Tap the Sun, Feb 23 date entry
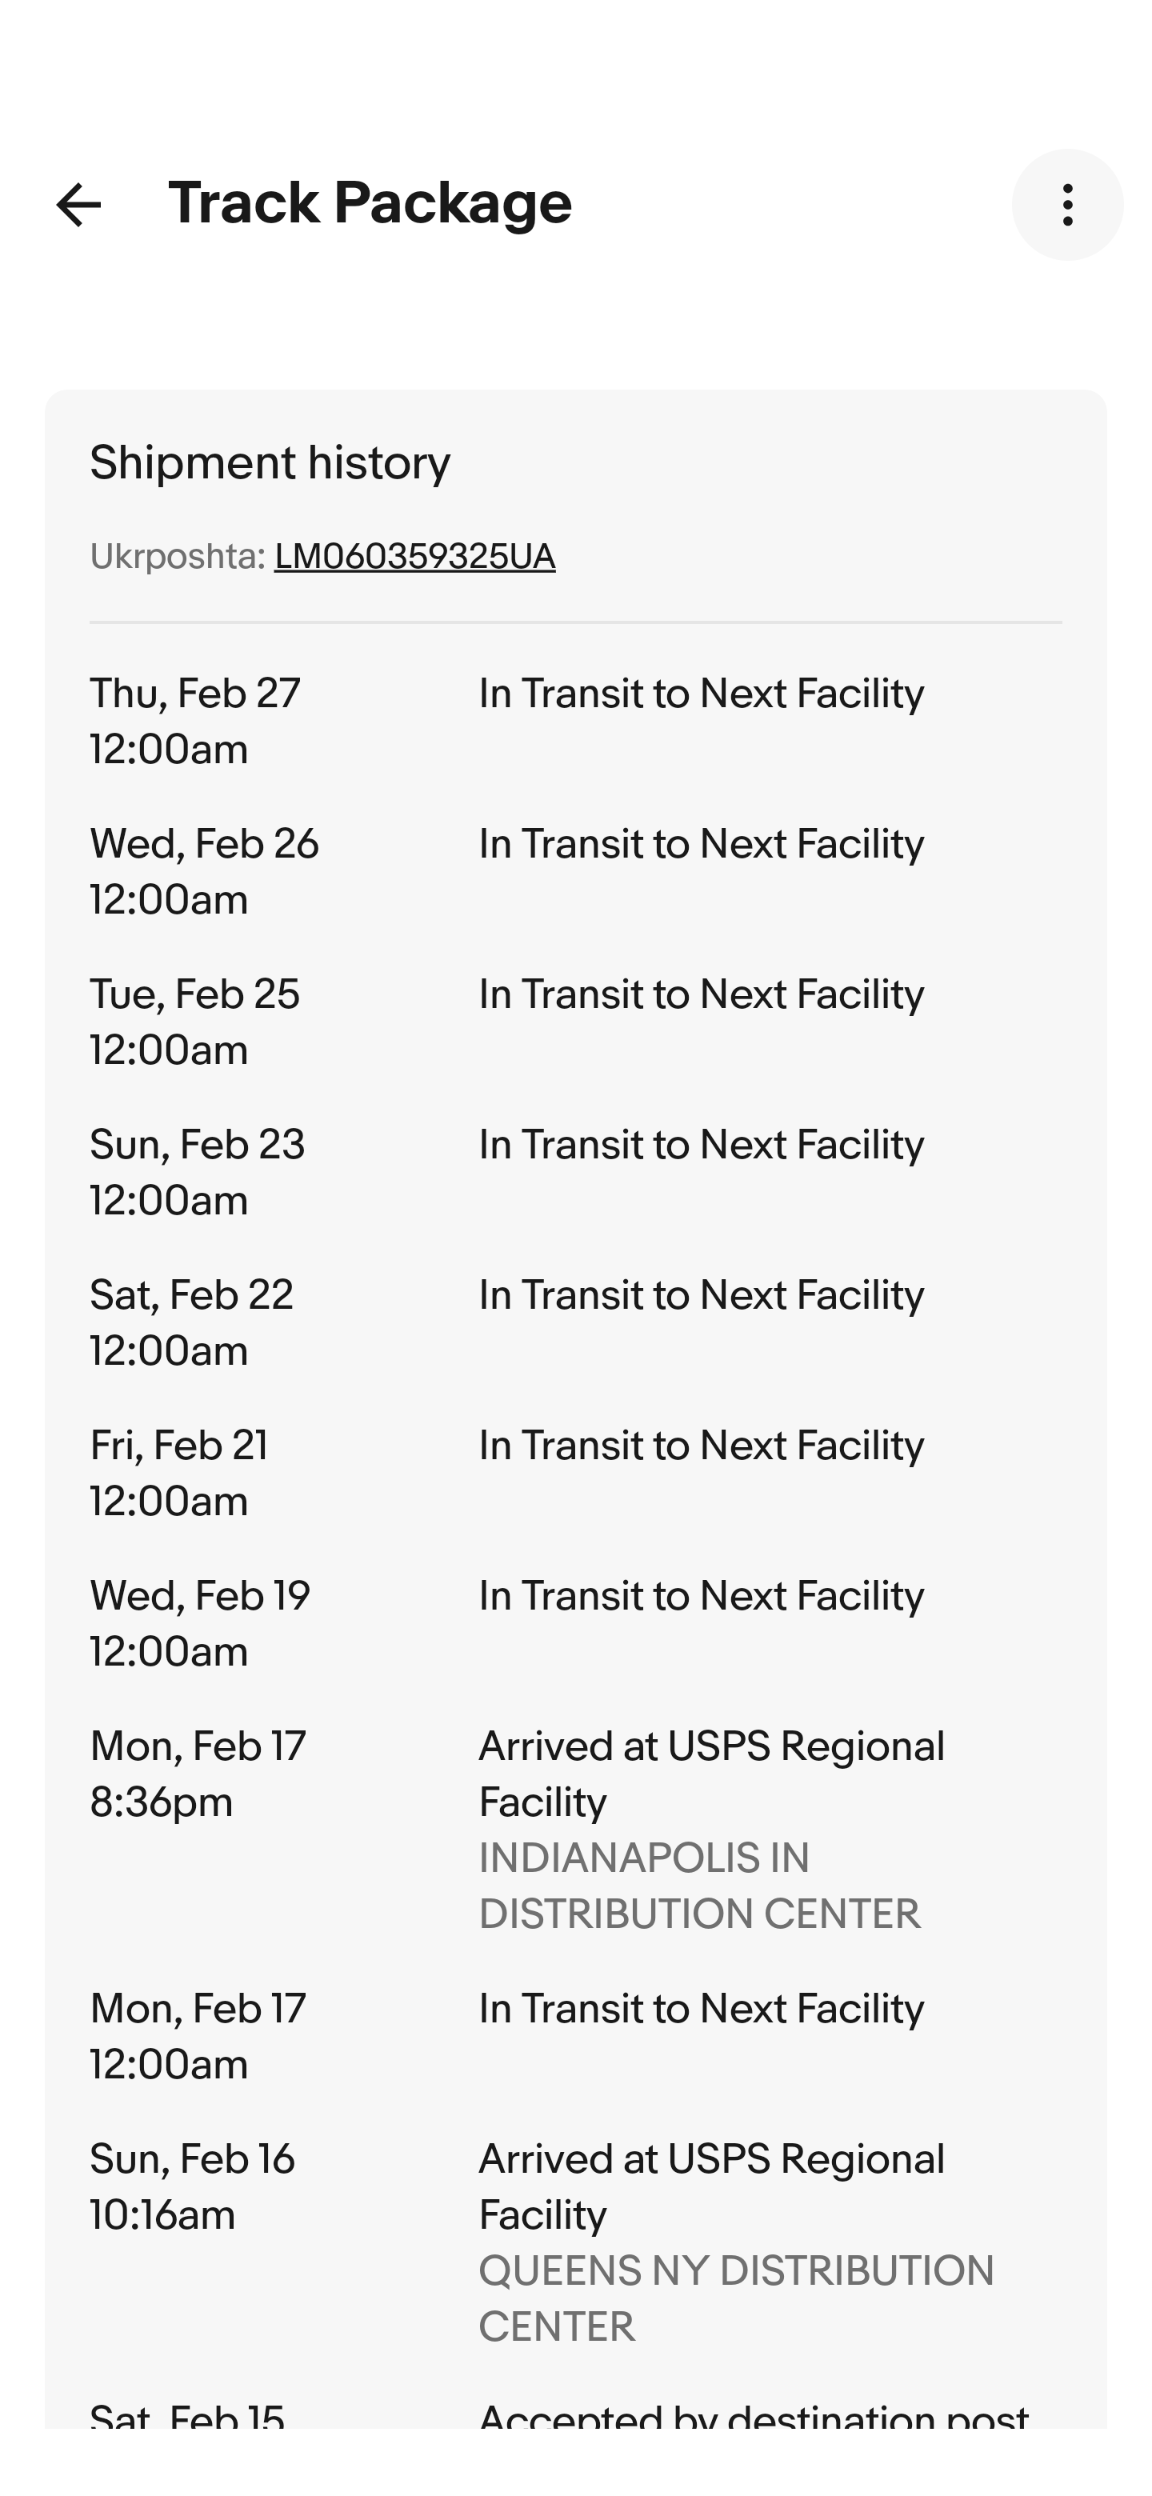 (x=197, y=1171)
